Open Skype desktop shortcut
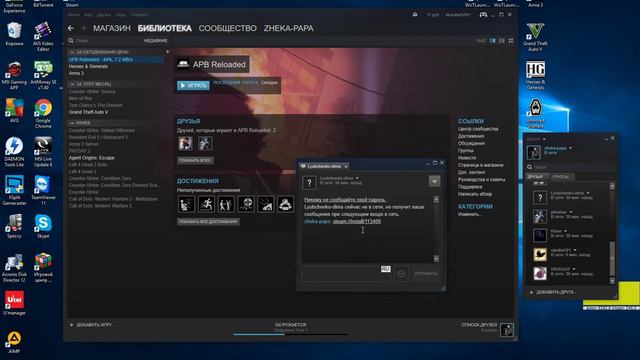This screenshot has width=640, height=360. click(x=43, y=227)
